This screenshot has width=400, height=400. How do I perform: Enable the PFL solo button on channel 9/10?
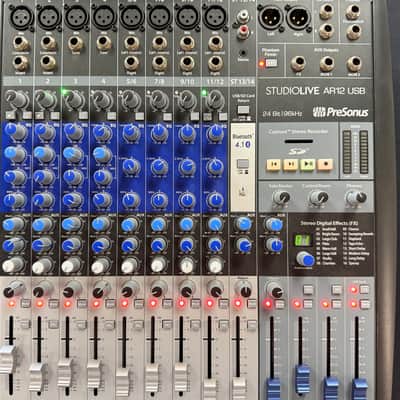click(195, 324)
